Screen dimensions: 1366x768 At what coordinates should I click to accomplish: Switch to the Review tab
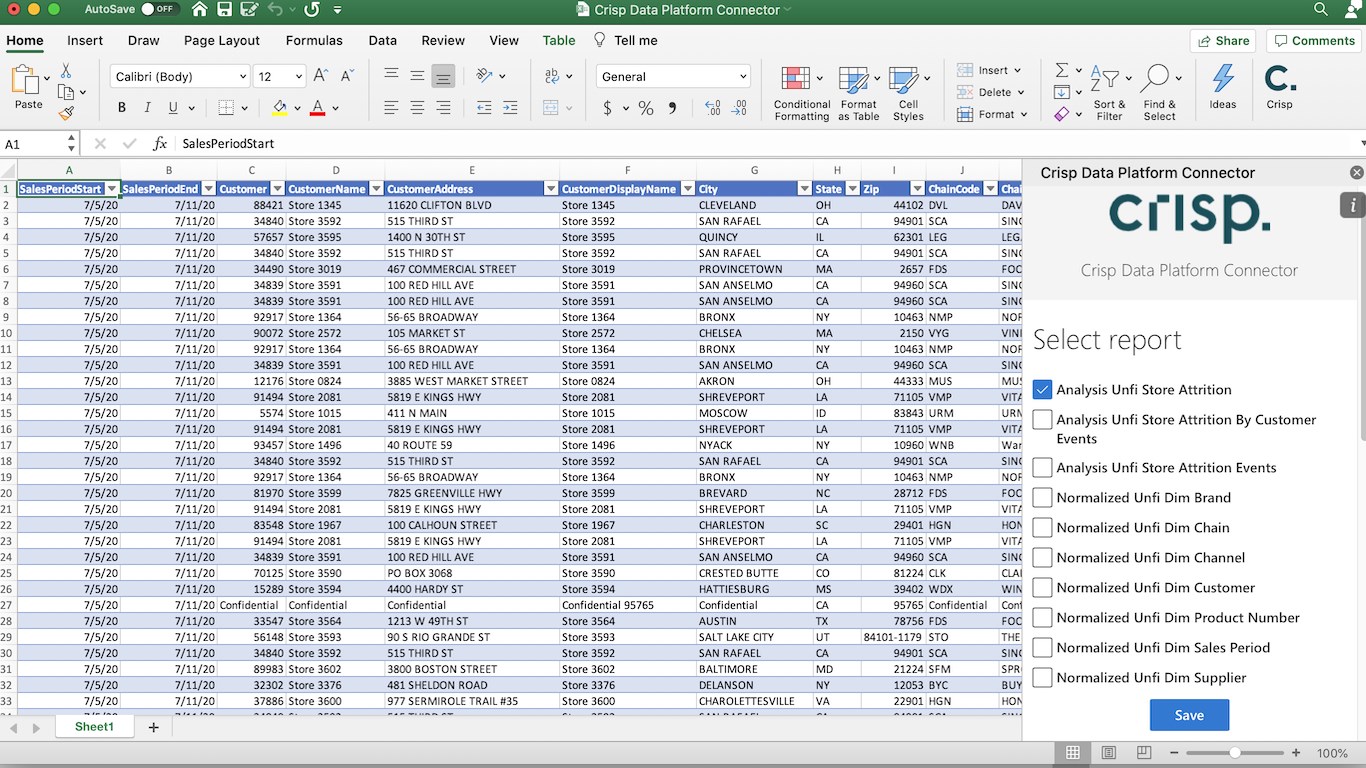point(443,41)
